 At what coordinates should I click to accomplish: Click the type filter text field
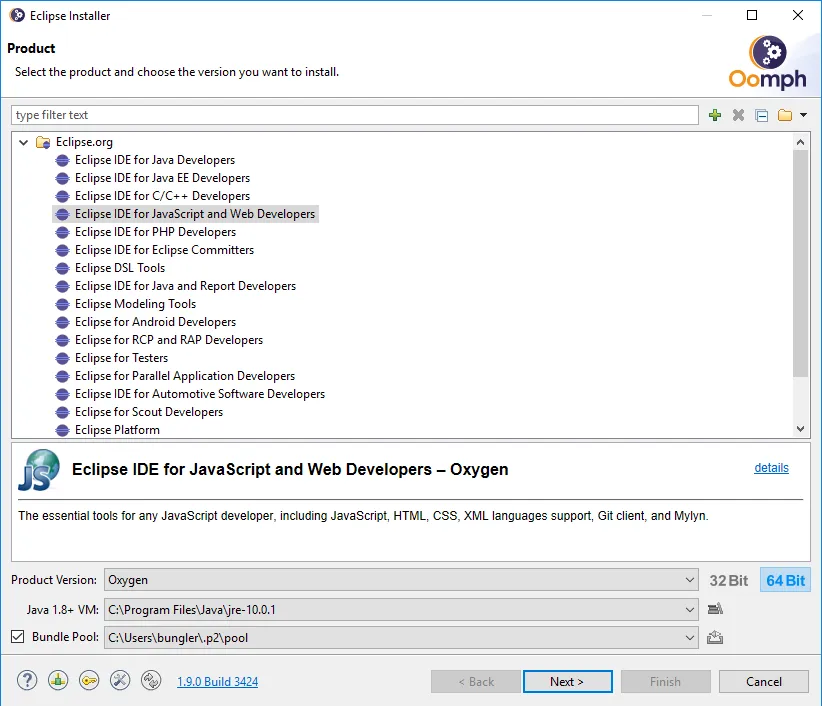coord(355,115)
